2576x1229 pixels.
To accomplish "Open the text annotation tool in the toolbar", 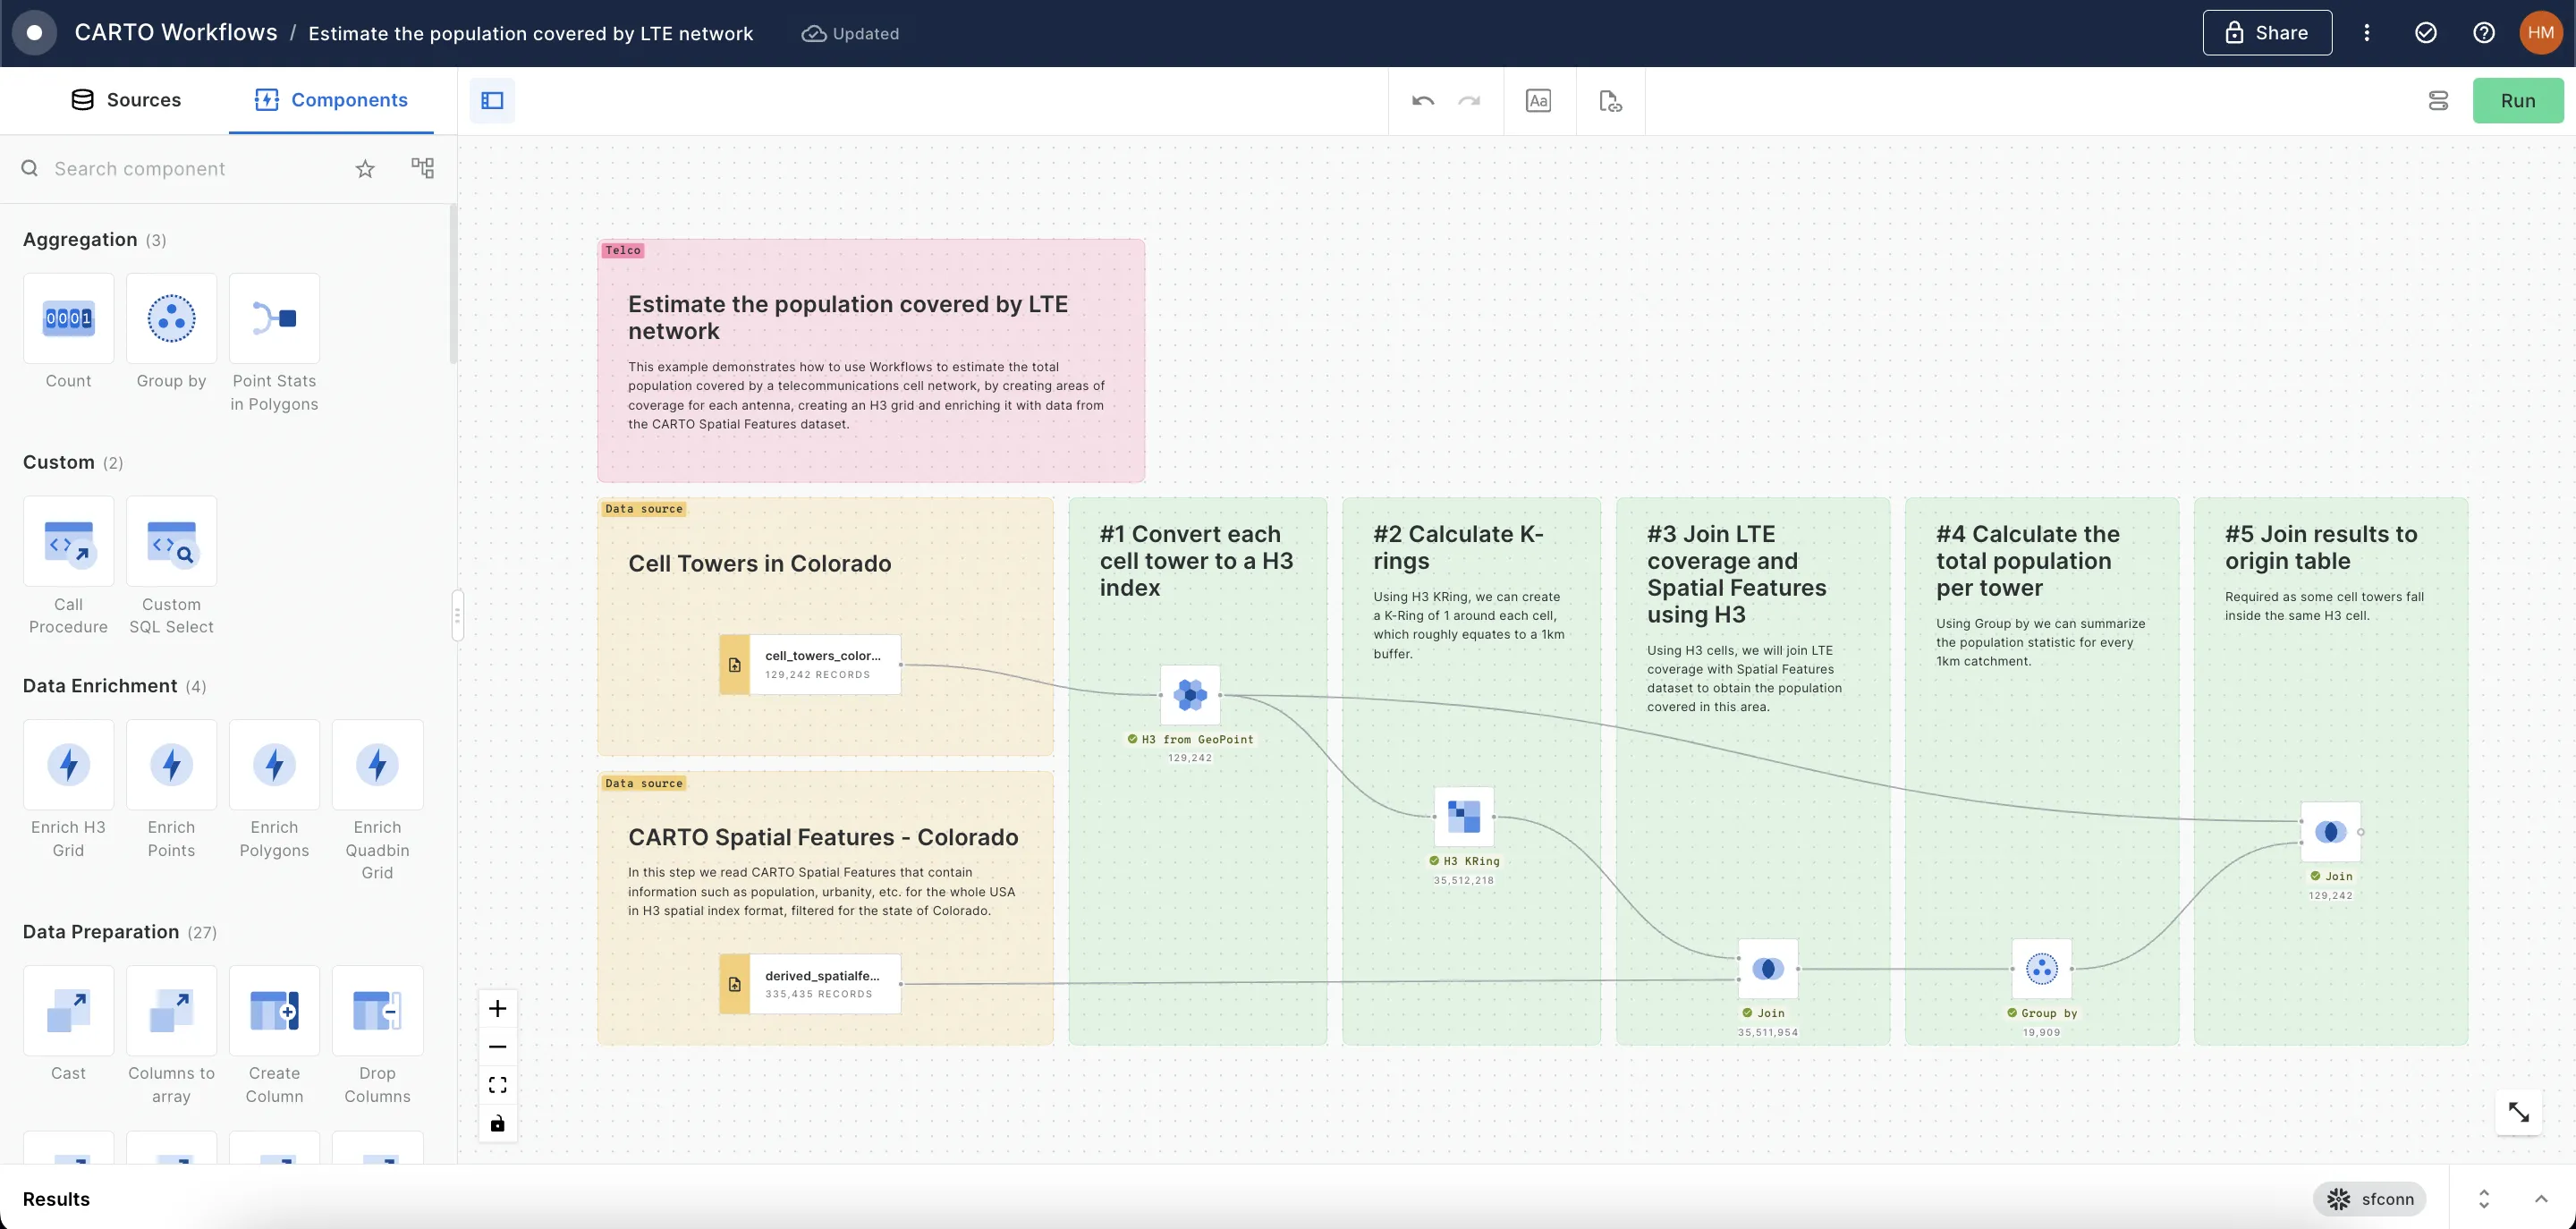I will pos(1538,100).
